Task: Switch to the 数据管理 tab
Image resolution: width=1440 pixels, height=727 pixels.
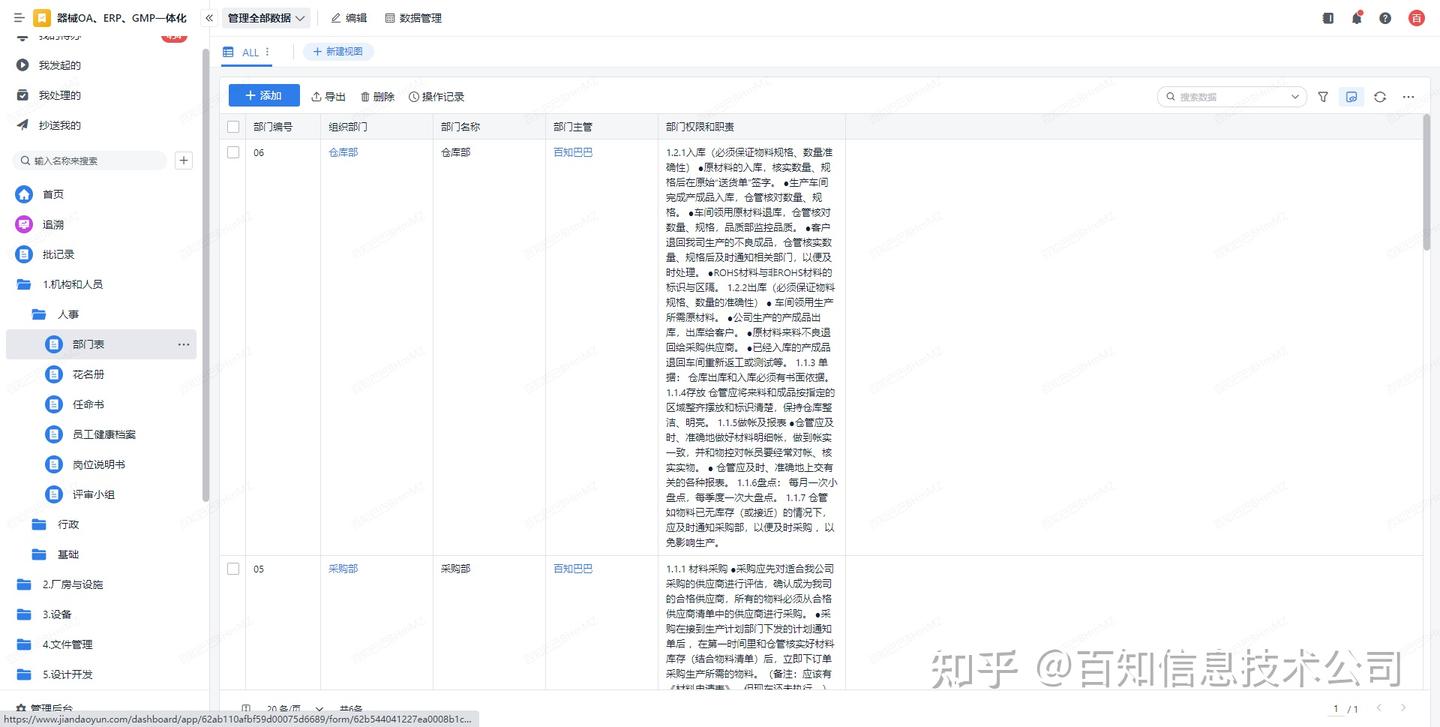Action: (x=413, y=18)
